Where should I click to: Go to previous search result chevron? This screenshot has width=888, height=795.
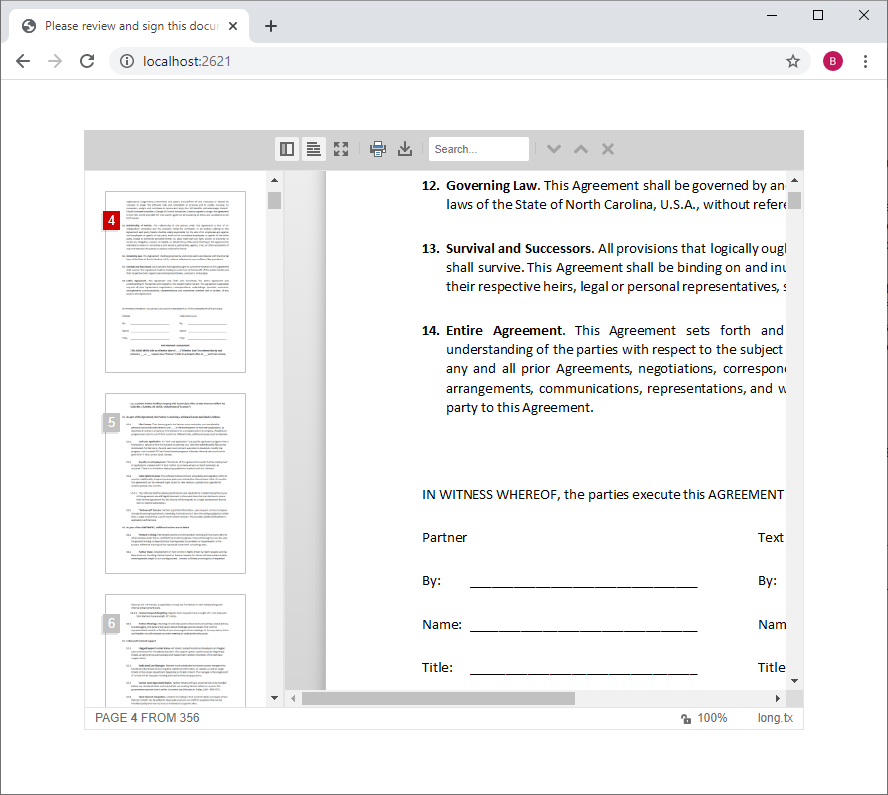581,149
